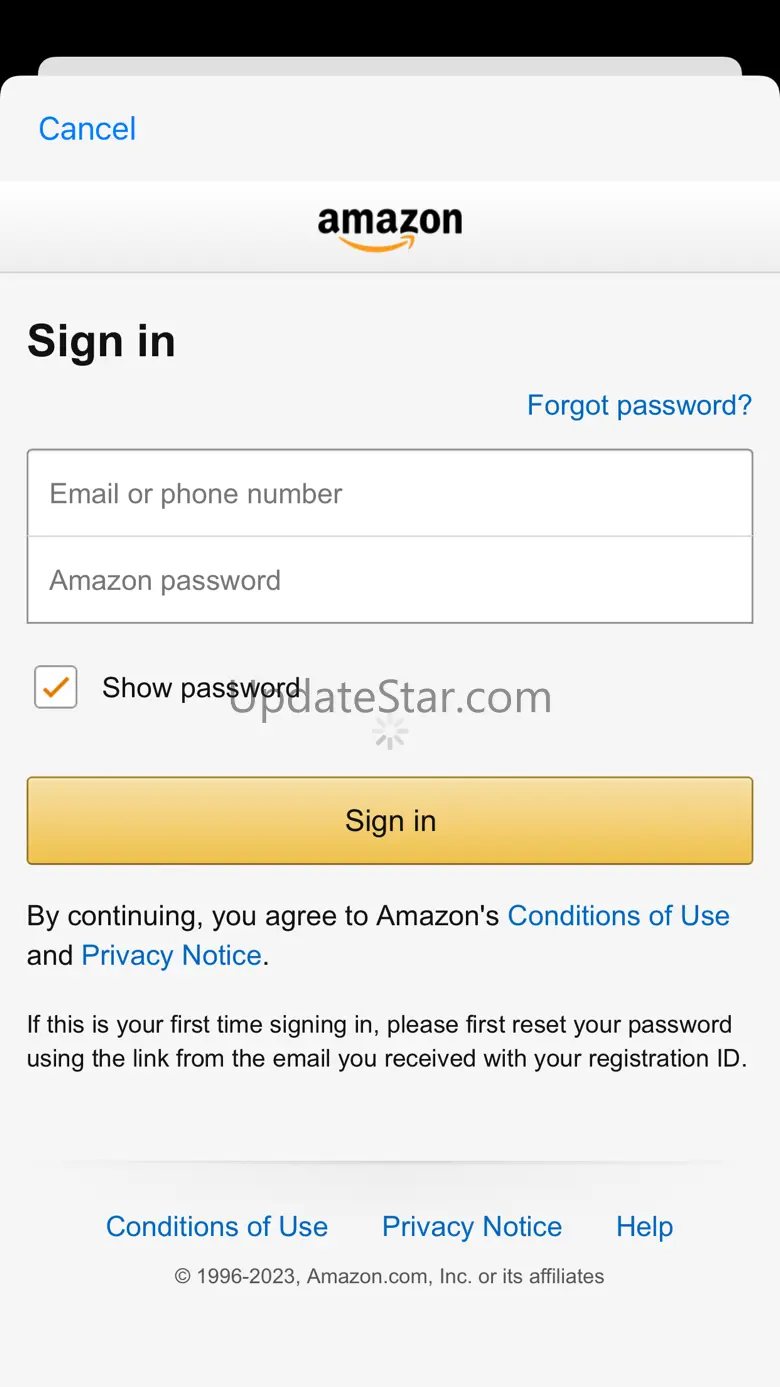Select the footer Conditions of Use link
Screen dimensions: 780x1387
[217, 1226]
